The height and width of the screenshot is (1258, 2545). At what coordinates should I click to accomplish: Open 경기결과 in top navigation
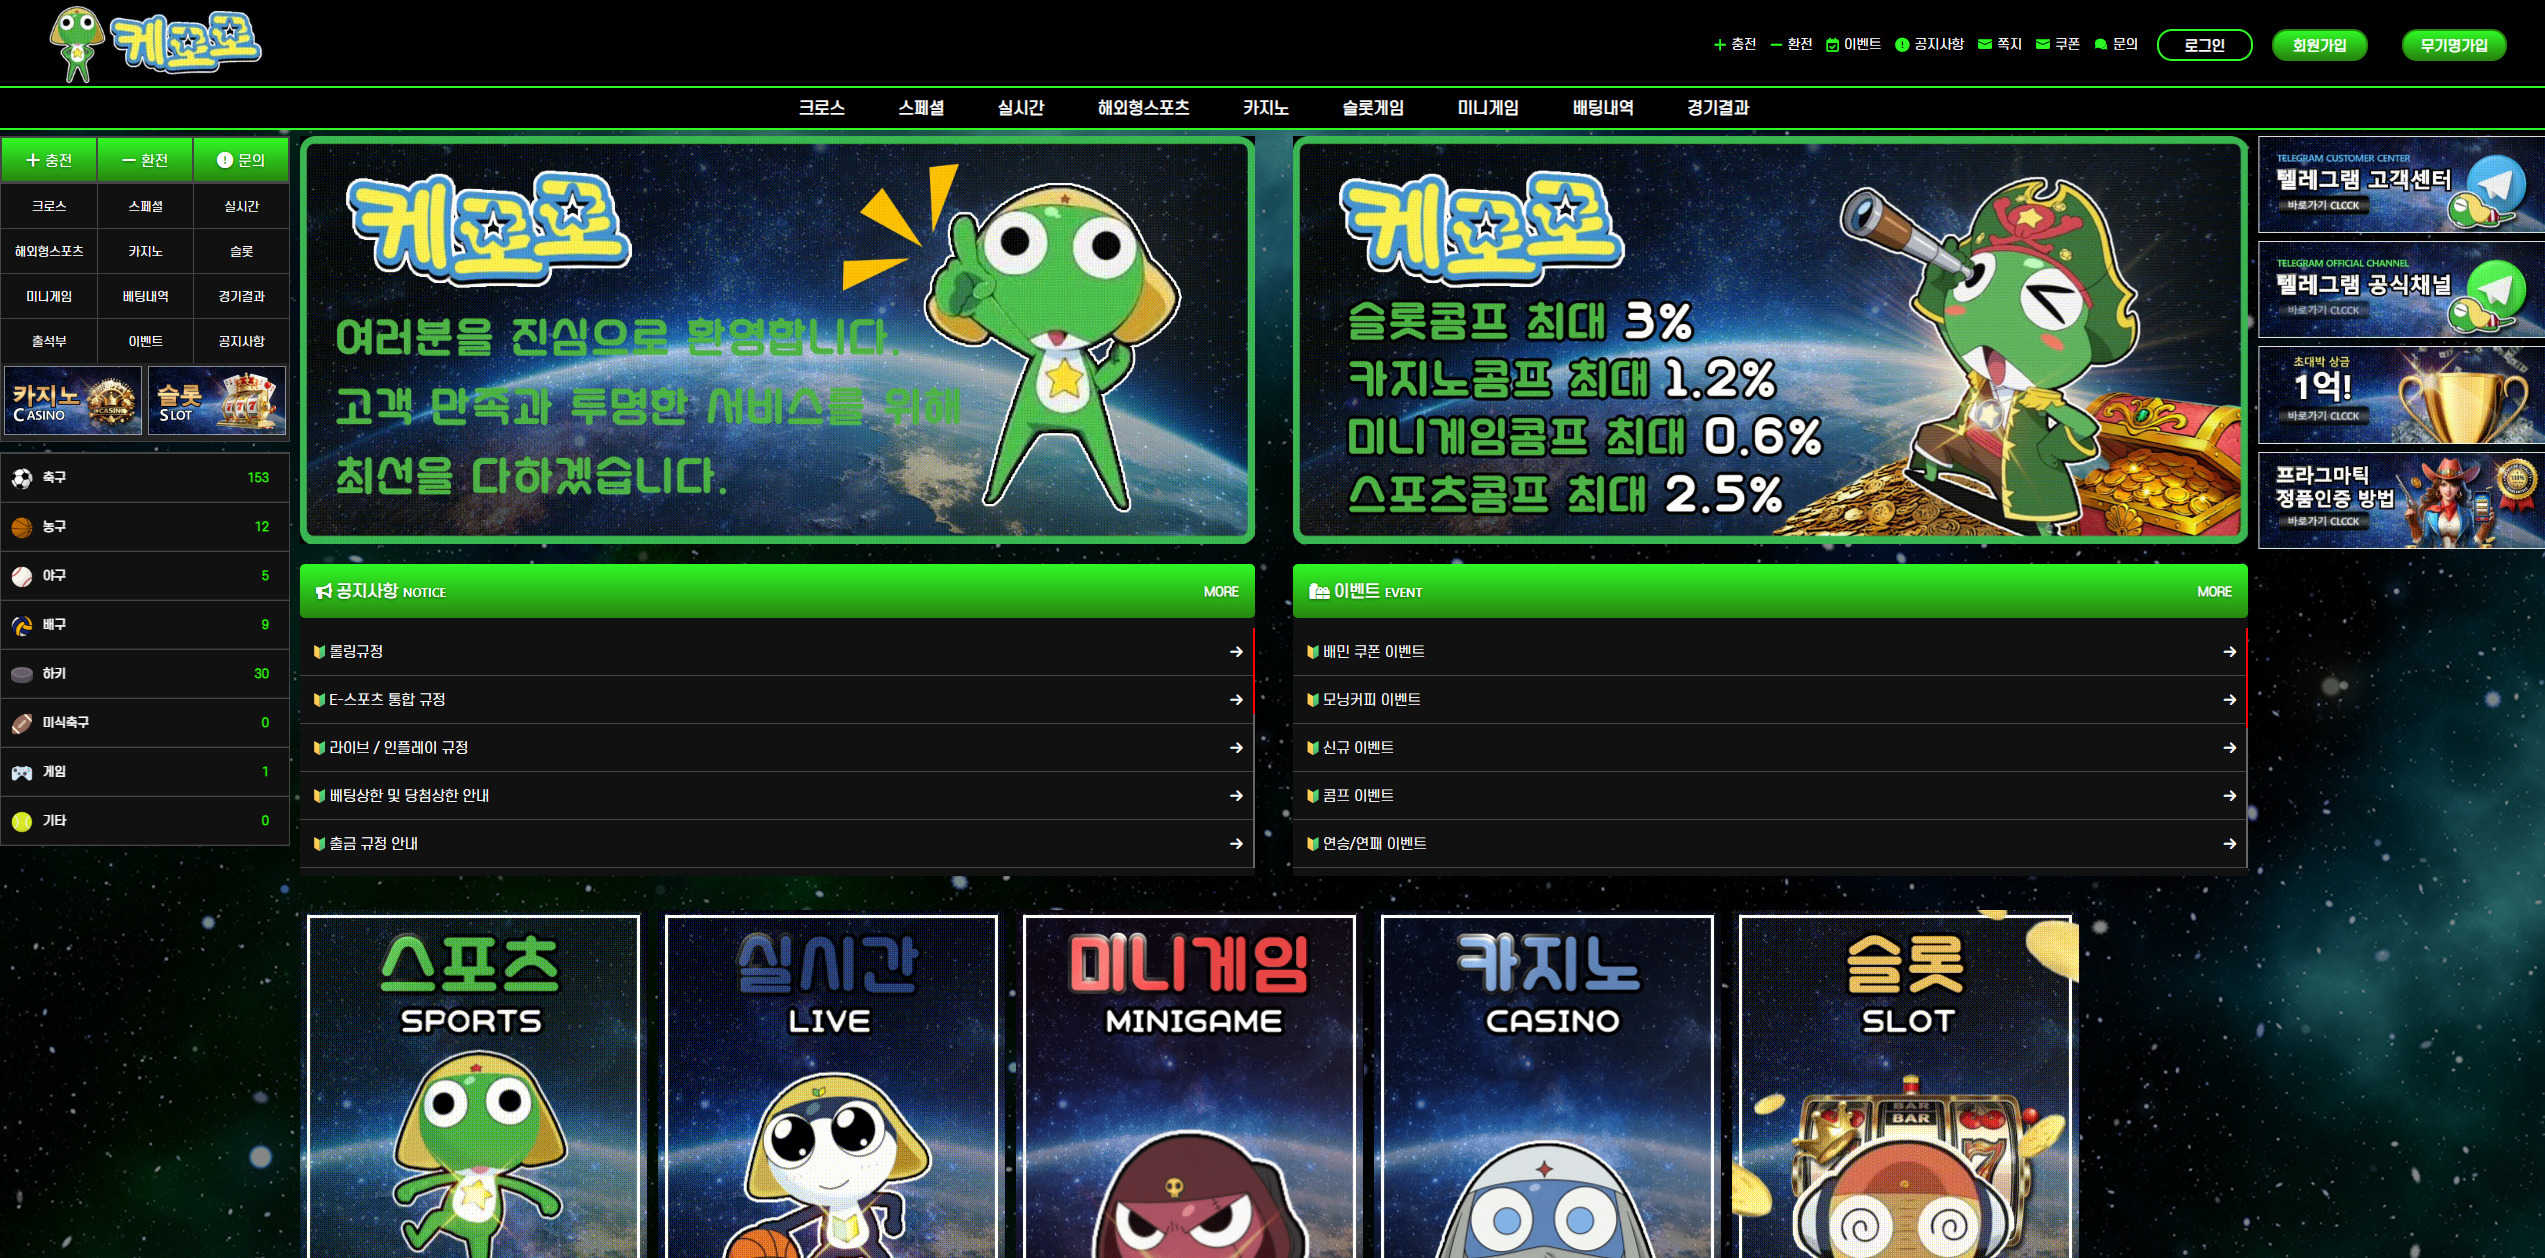[1718, 108]
